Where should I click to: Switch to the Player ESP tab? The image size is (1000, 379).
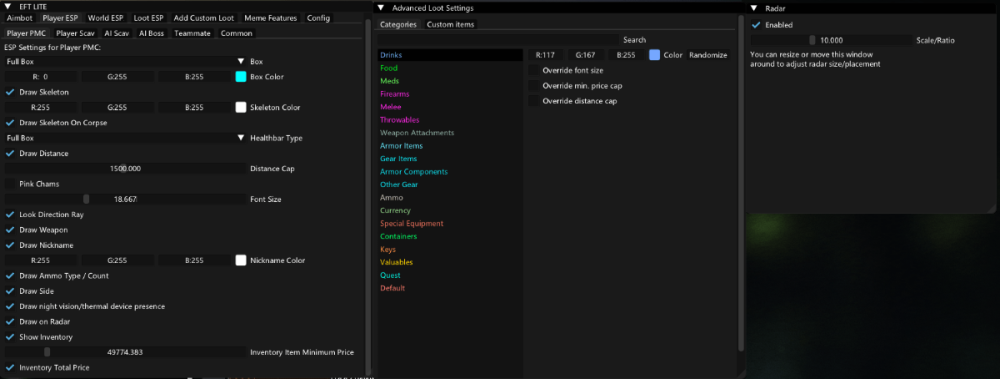[x=60, y=18]
